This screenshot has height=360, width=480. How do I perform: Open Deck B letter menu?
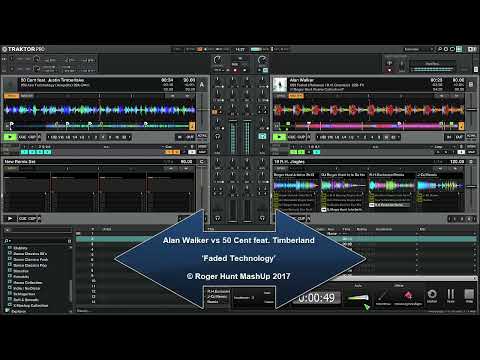click(x=471, y=84)
